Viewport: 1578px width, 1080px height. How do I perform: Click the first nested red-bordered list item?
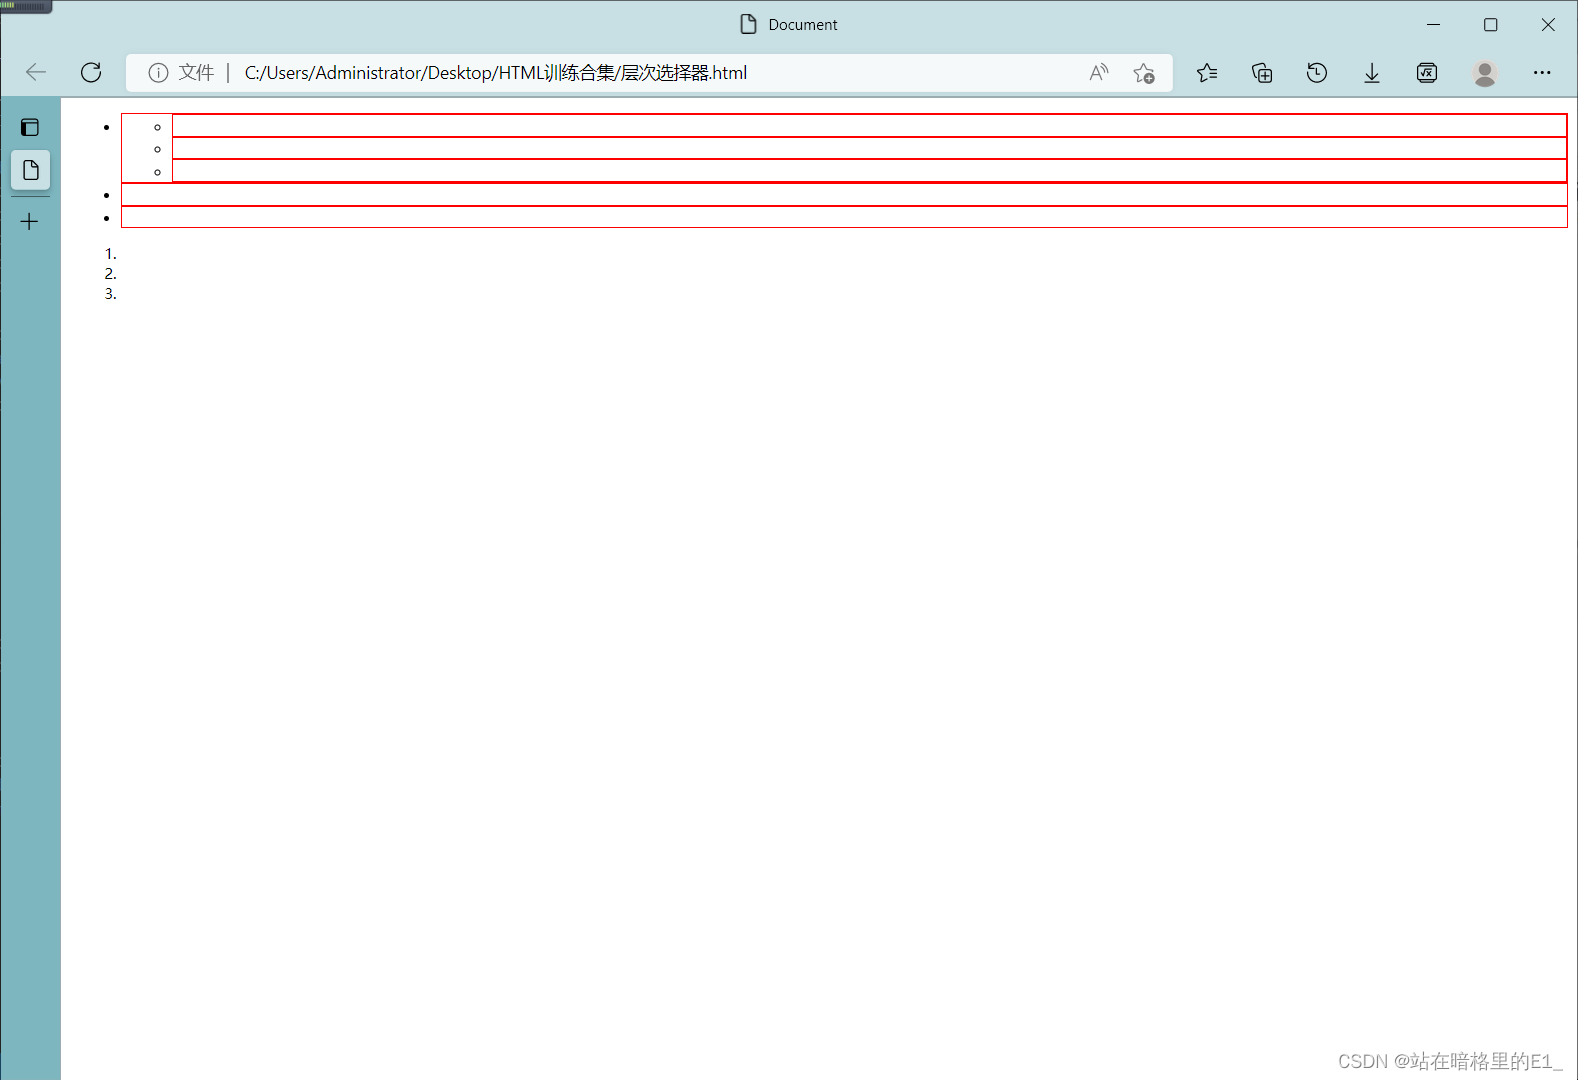[x=869, y=125]
